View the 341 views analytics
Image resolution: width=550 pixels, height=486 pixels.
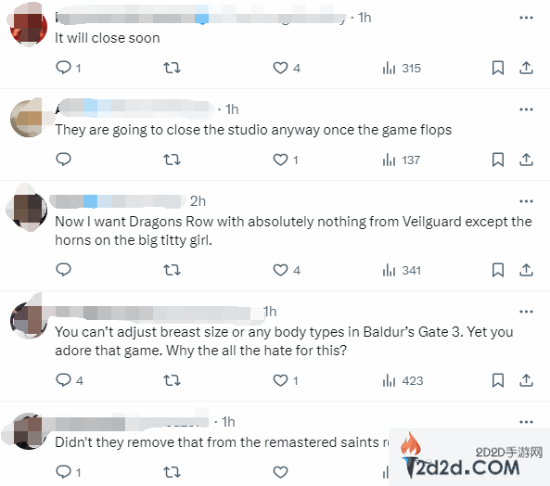402,270
